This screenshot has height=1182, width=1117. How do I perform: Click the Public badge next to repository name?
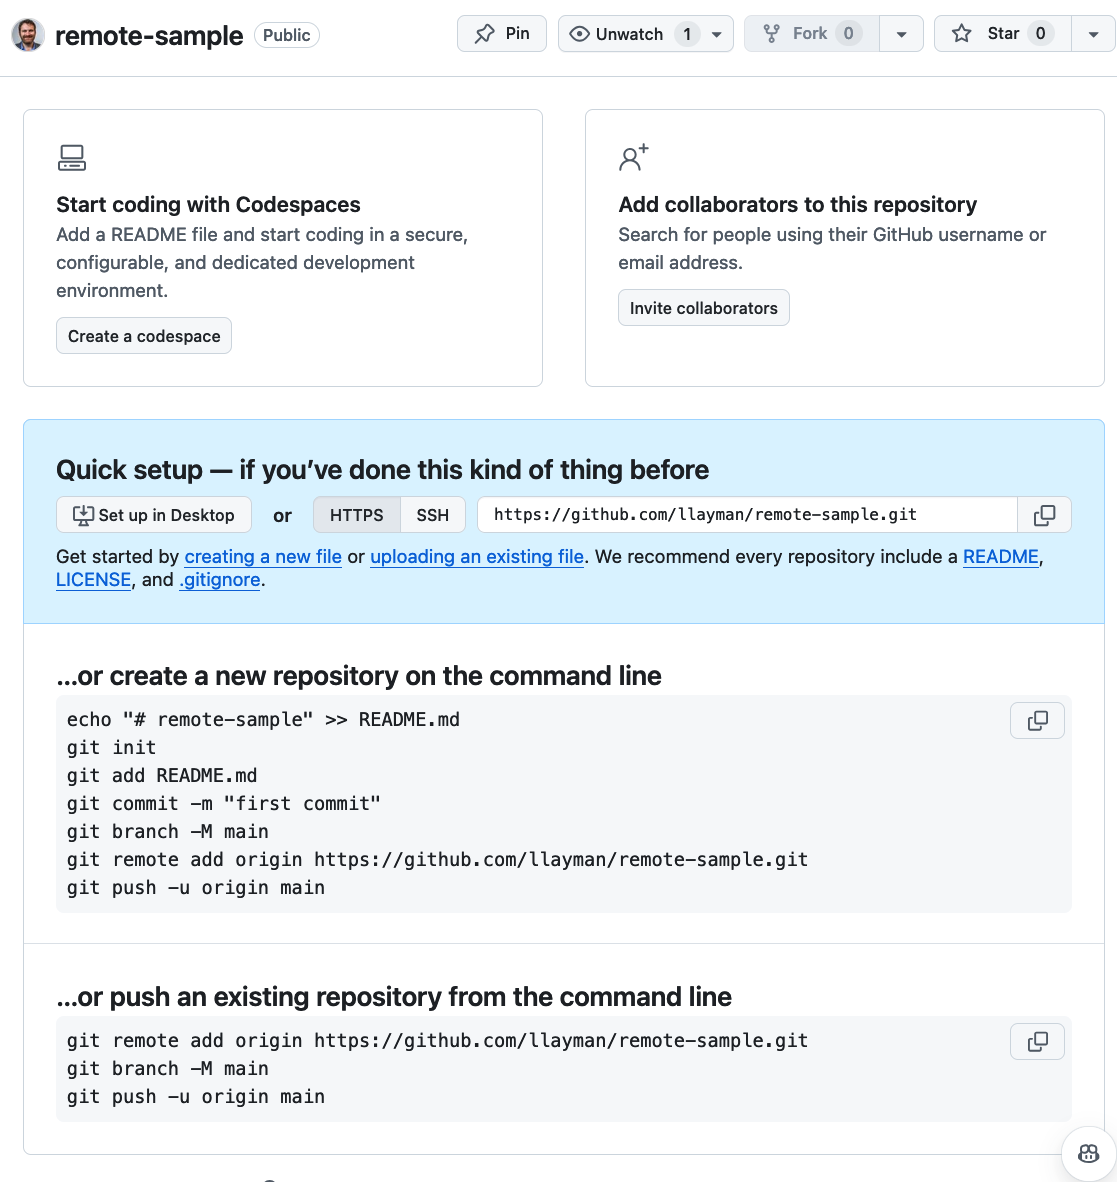[287, 34]
